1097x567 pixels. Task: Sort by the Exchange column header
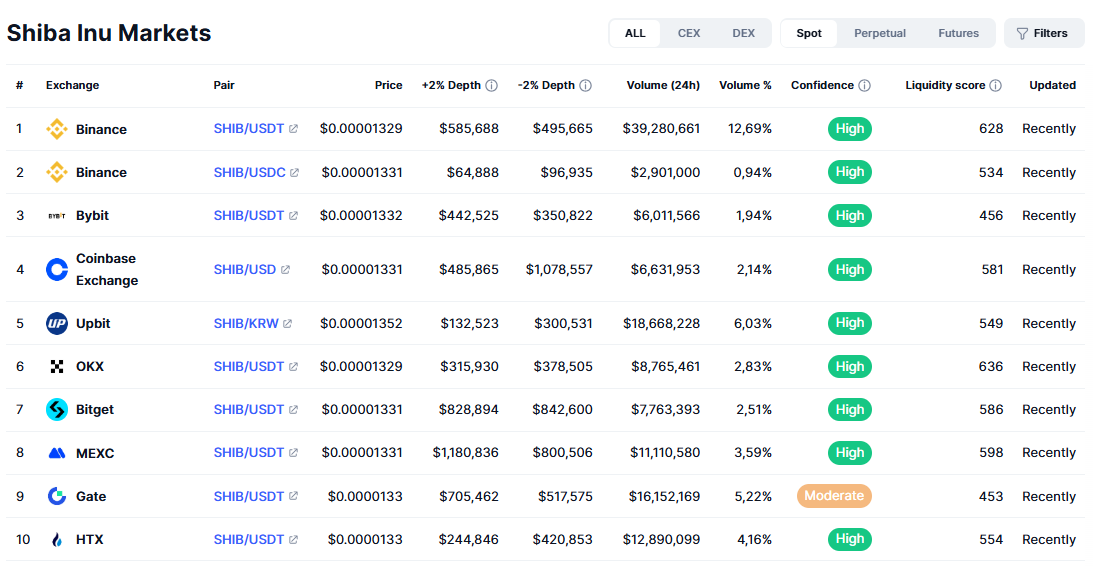pos(73,85)
